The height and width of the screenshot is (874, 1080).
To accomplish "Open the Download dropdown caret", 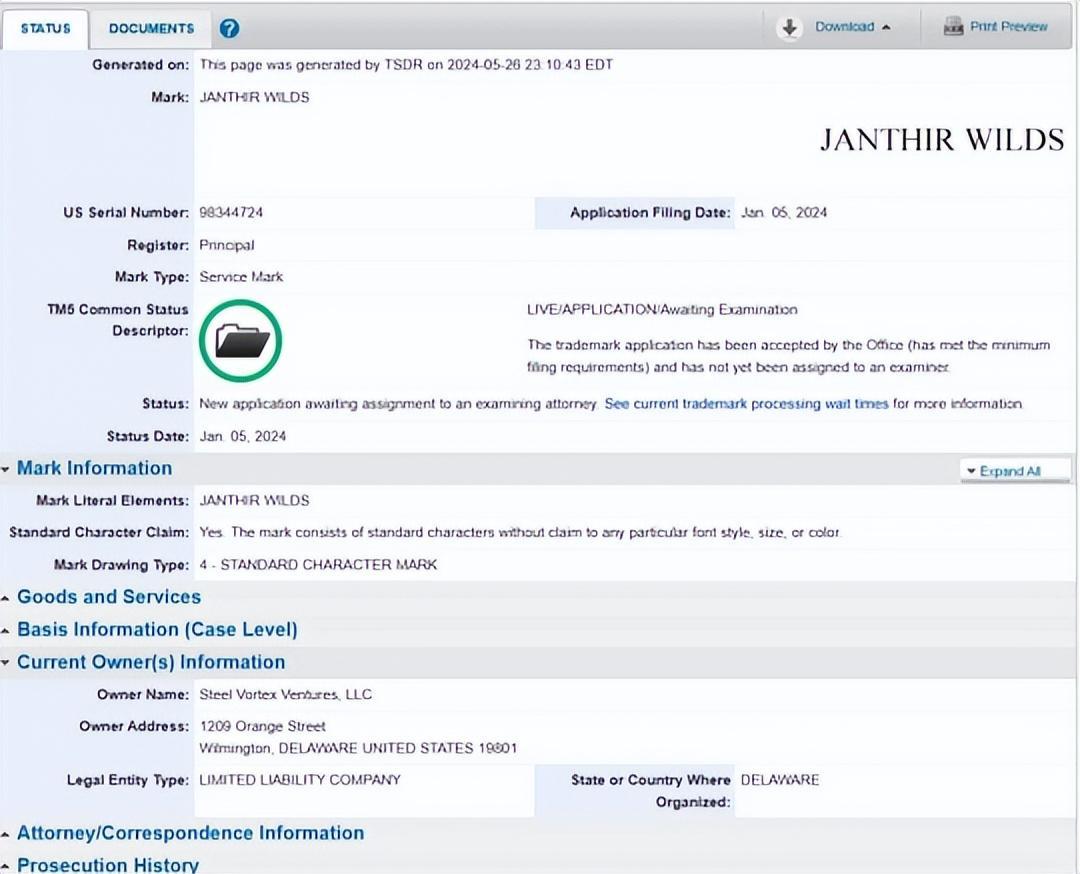I will pyautogui.click(x=886, y=27).
